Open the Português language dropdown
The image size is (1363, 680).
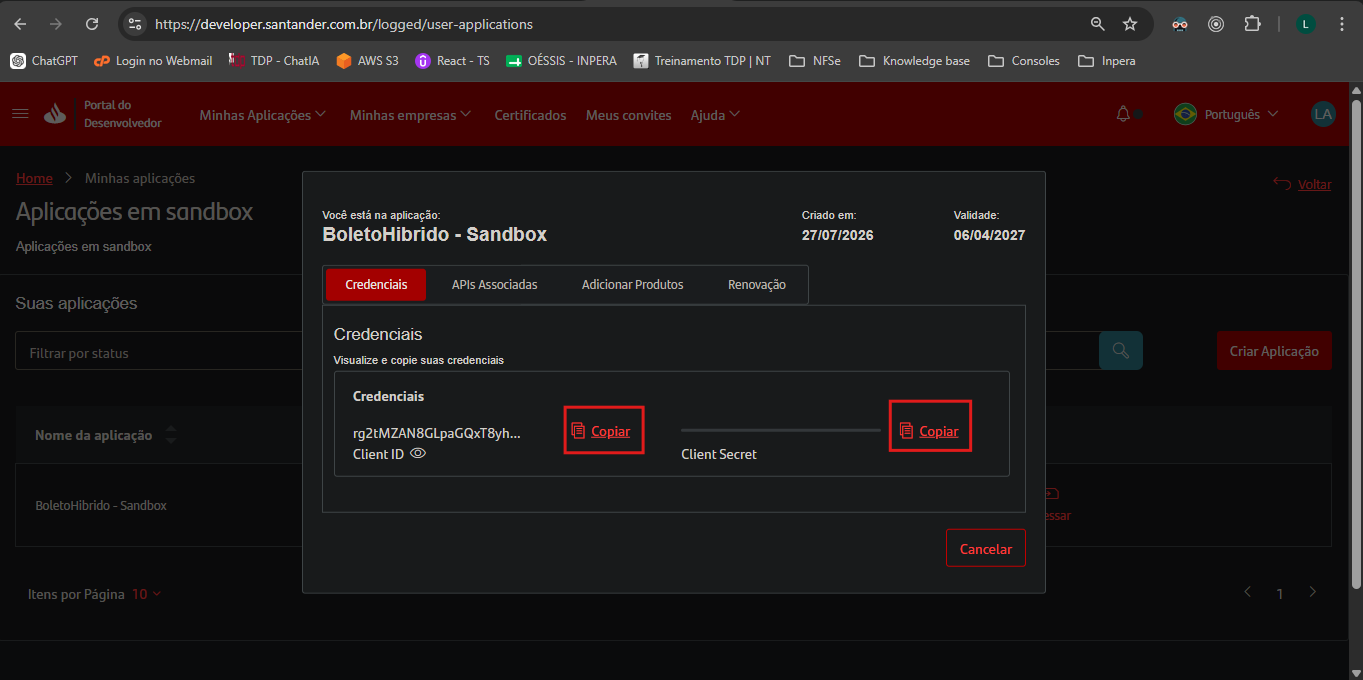click(1226, 114)
